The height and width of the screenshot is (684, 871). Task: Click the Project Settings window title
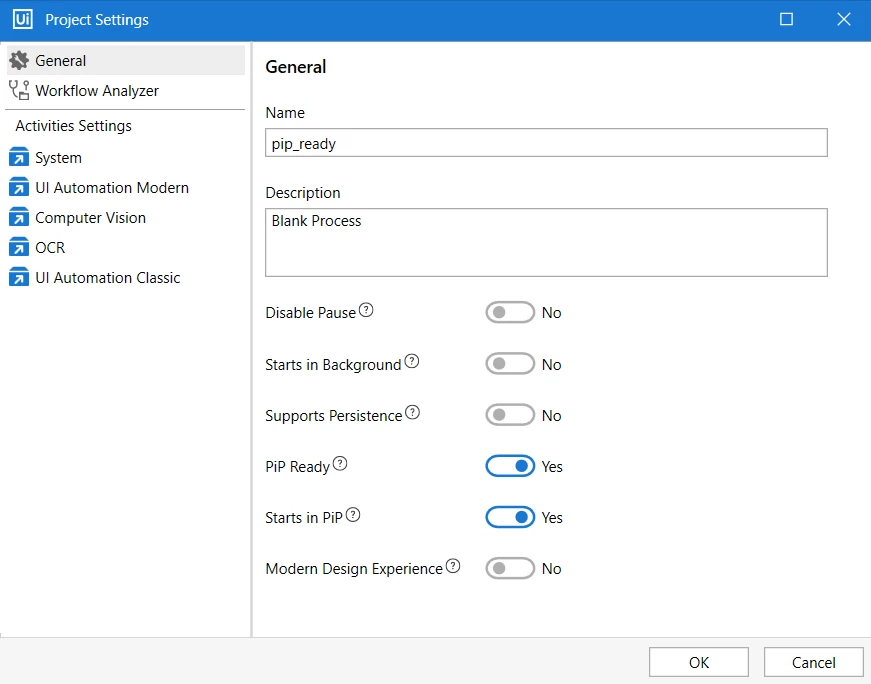[97, 19]
